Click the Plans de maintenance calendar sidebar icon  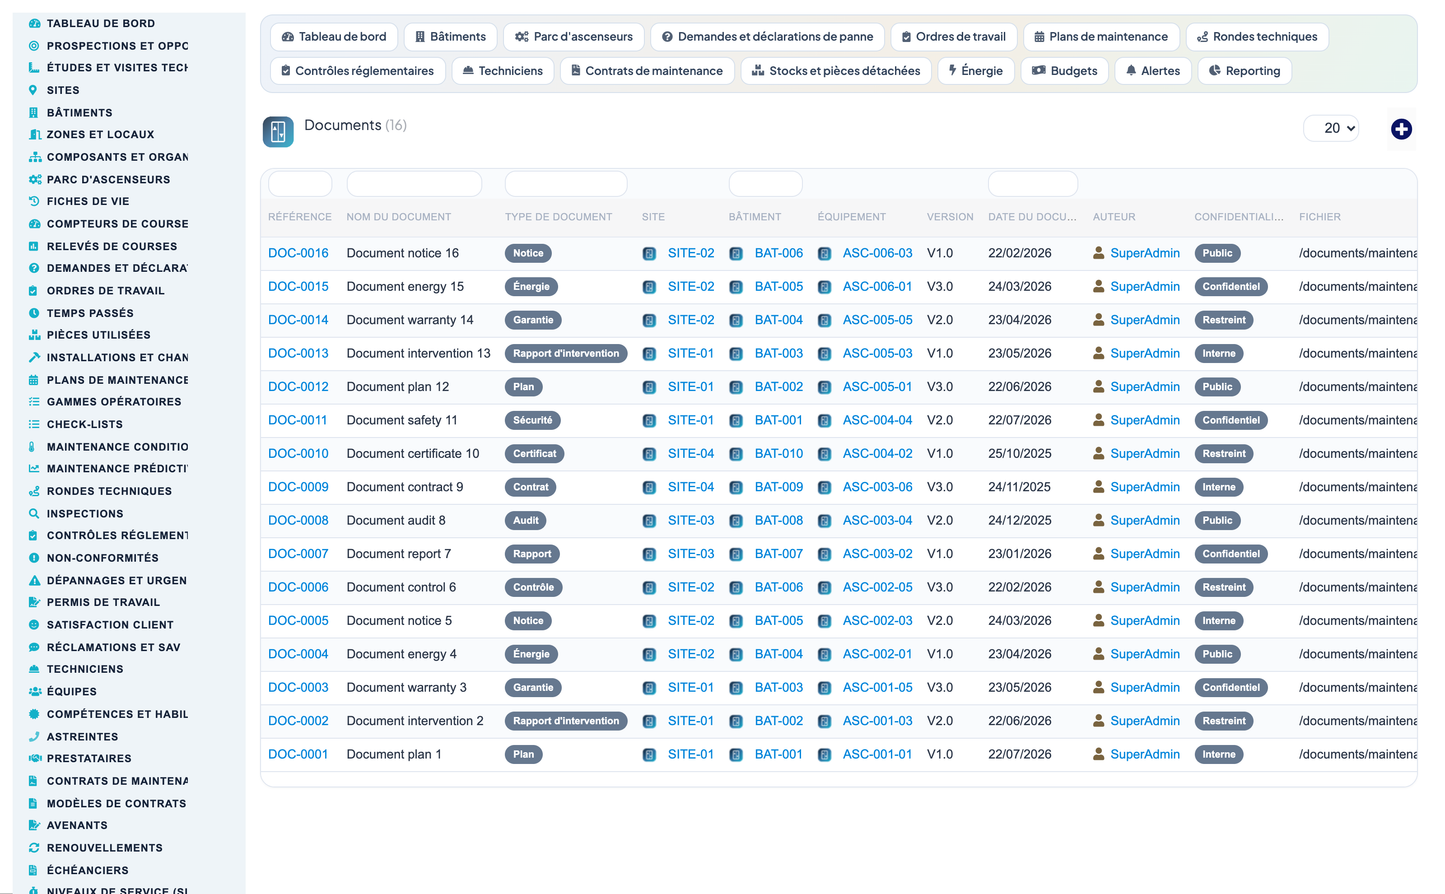34,380
